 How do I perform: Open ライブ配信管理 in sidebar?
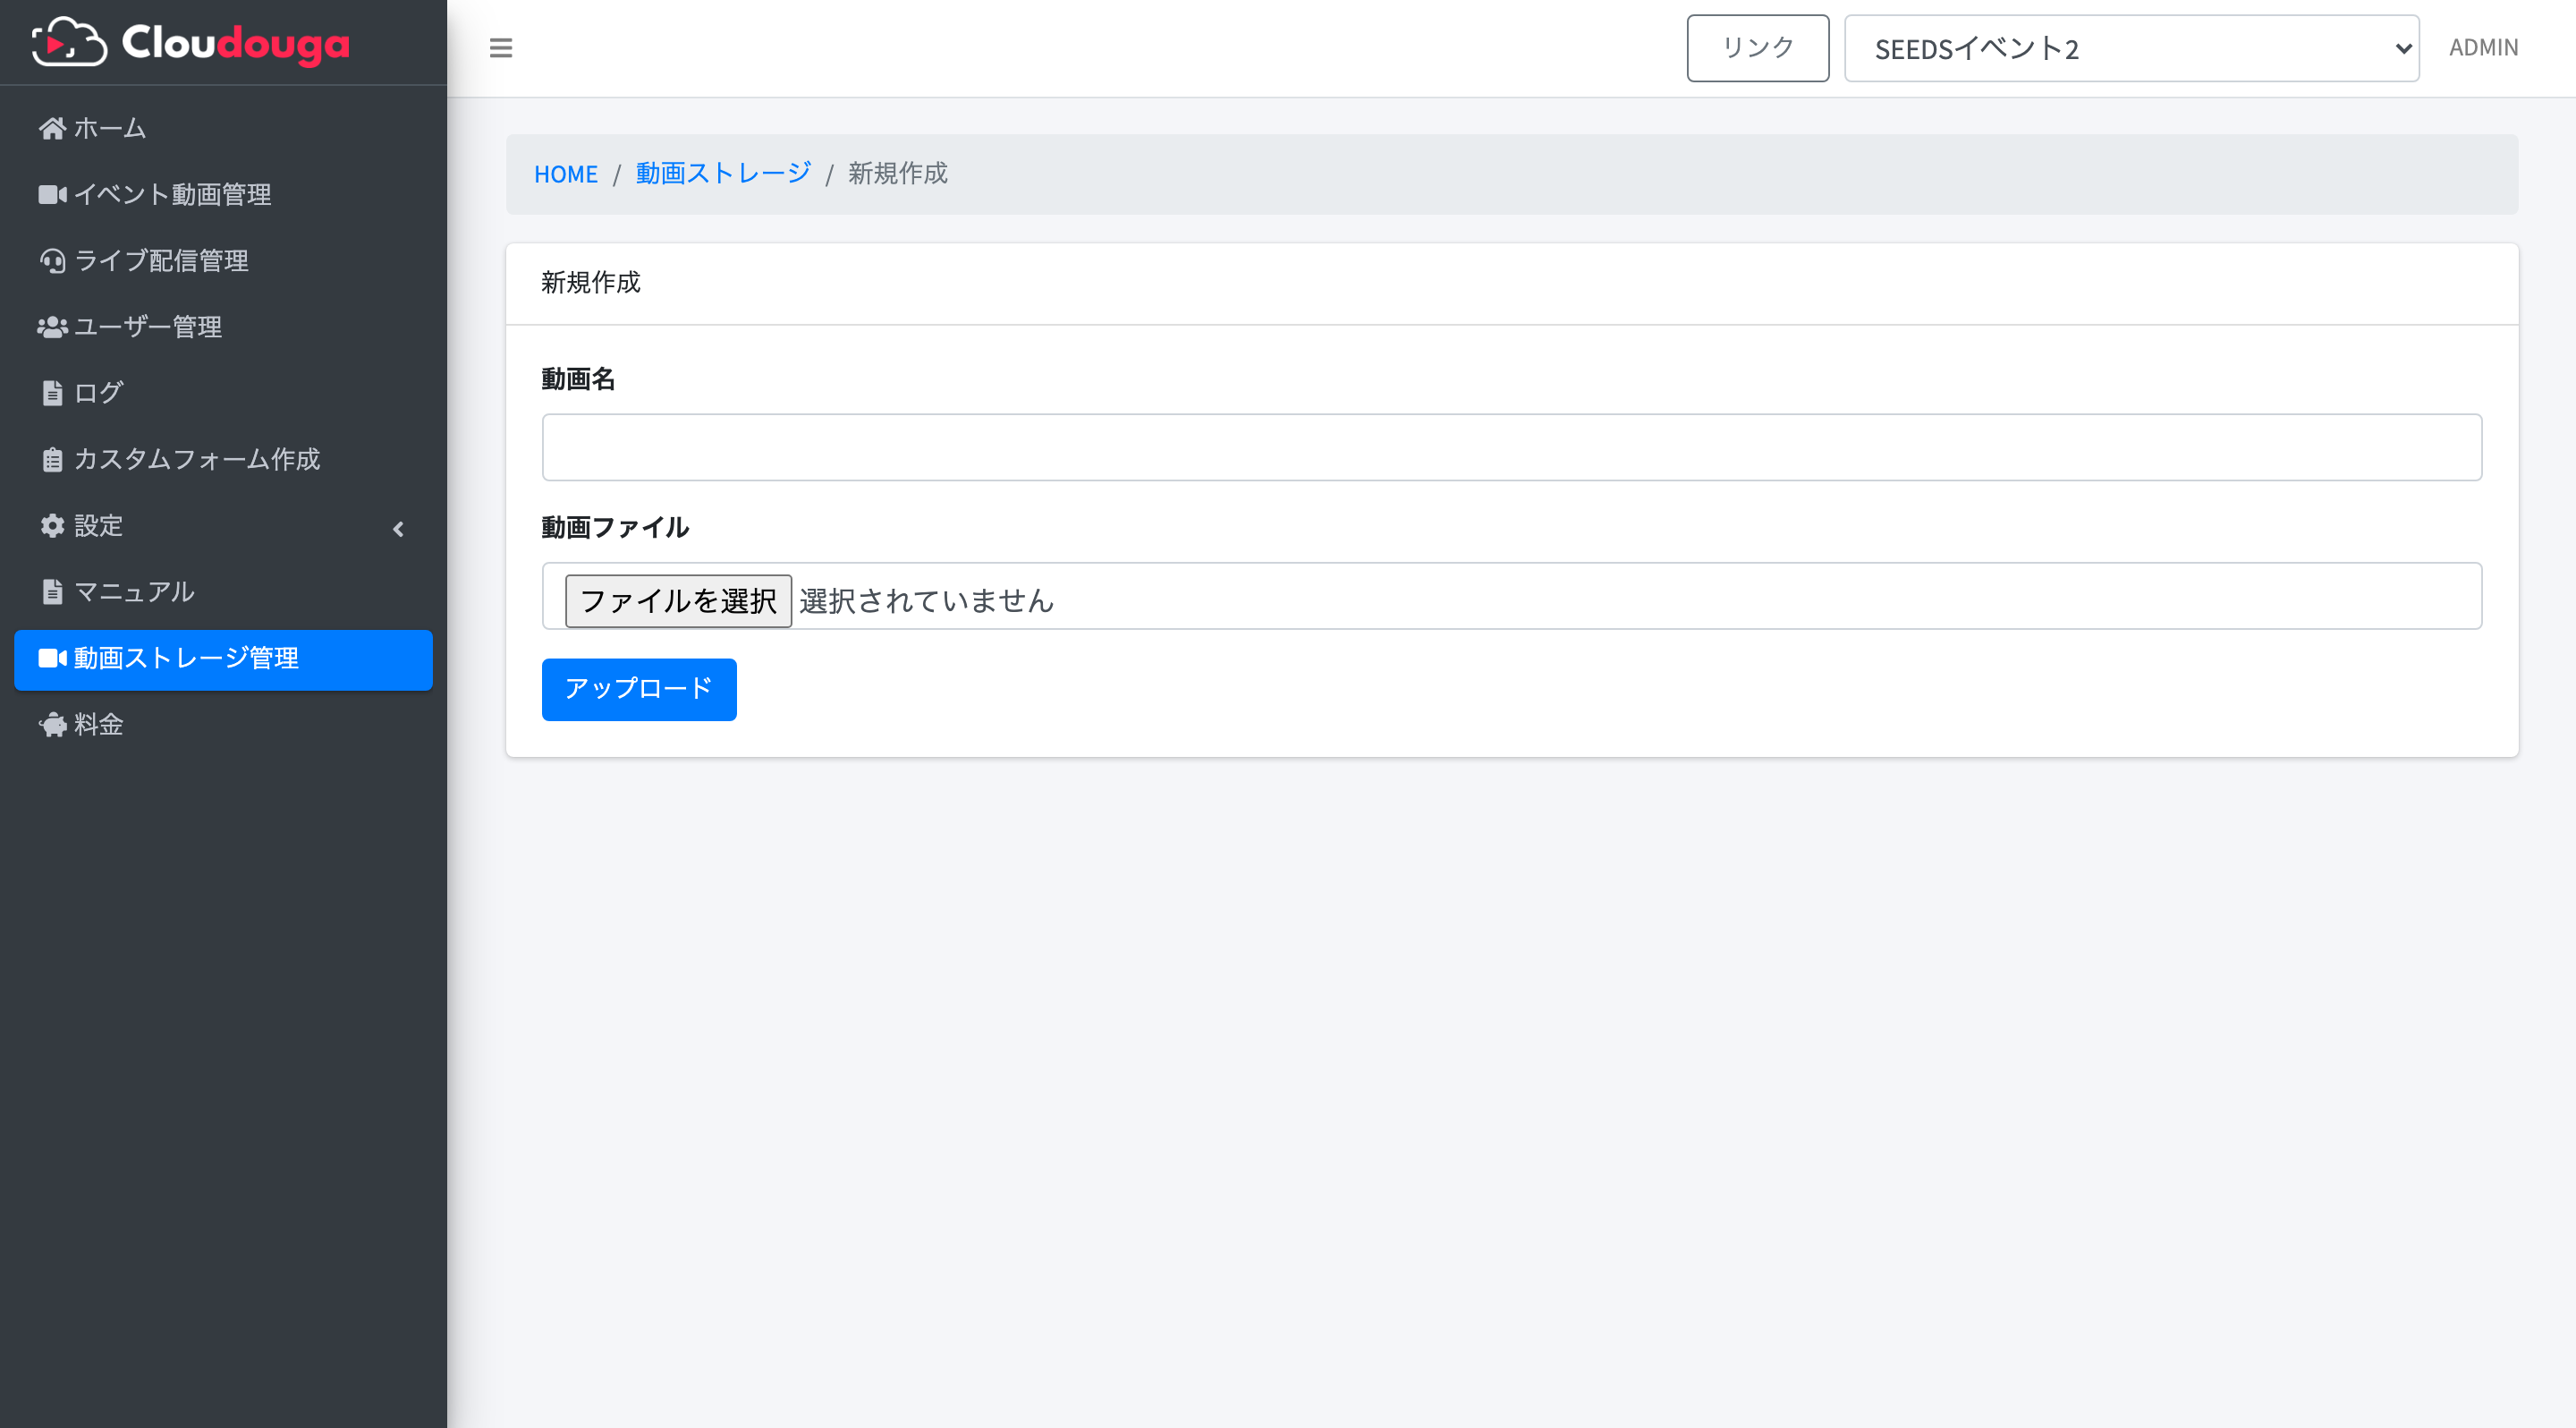[x=223, y=261]
